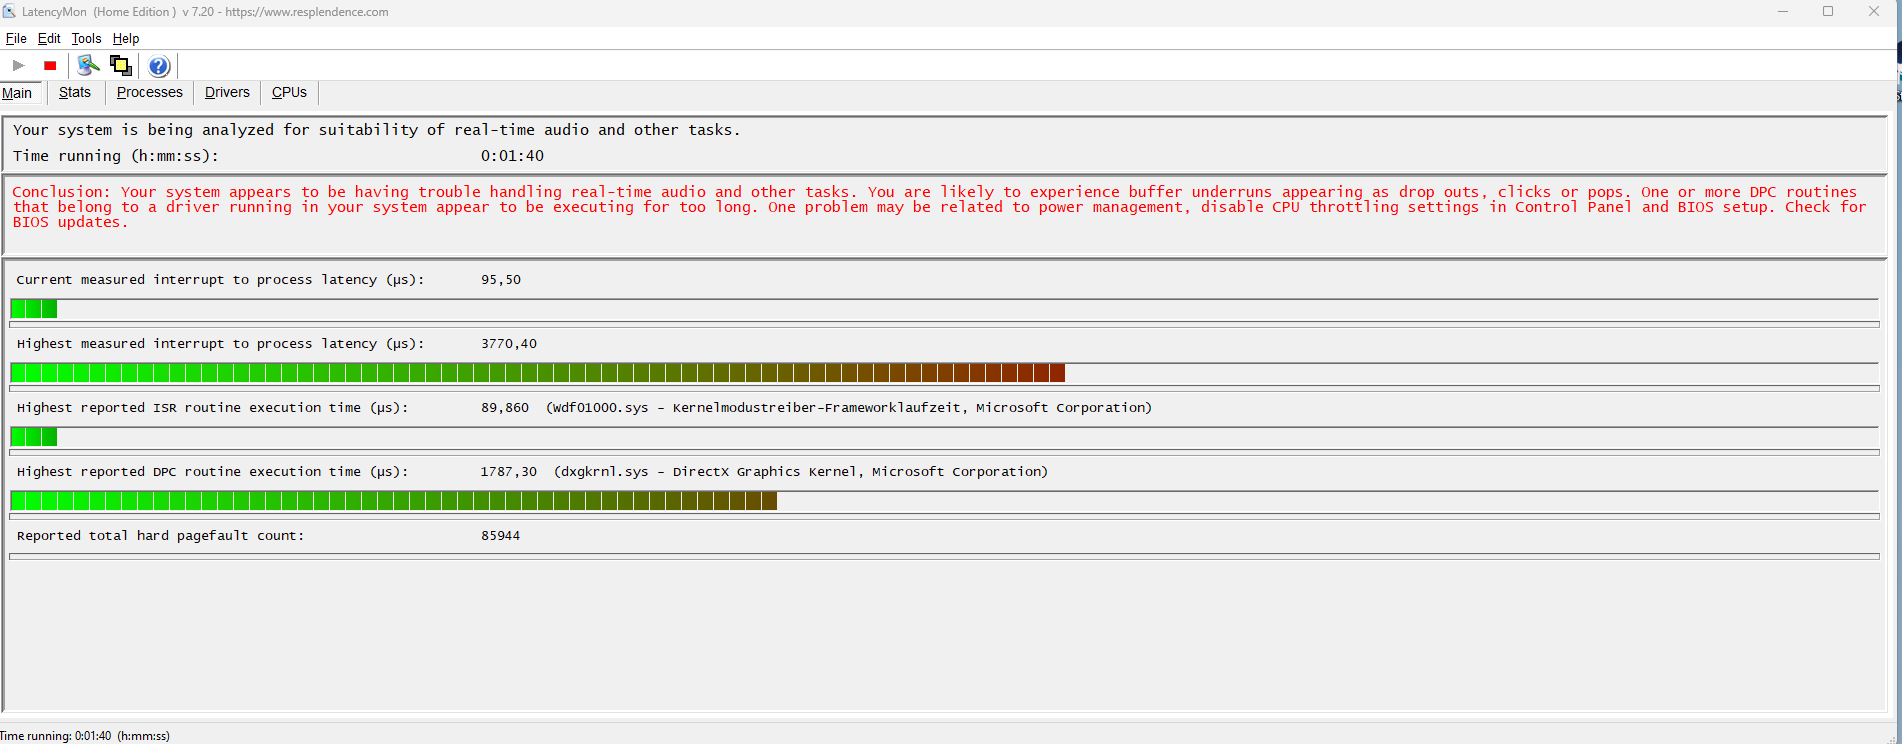
Task: Close the LatencyMon window
Action: tap(1874, 12)
